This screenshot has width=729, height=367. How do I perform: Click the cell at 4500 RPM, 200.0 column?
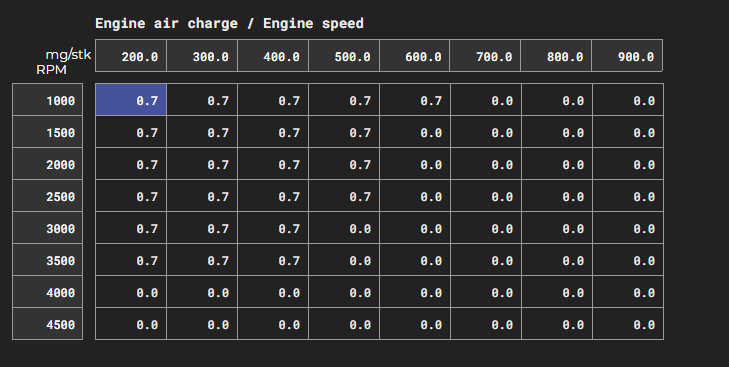pos(131,324)
